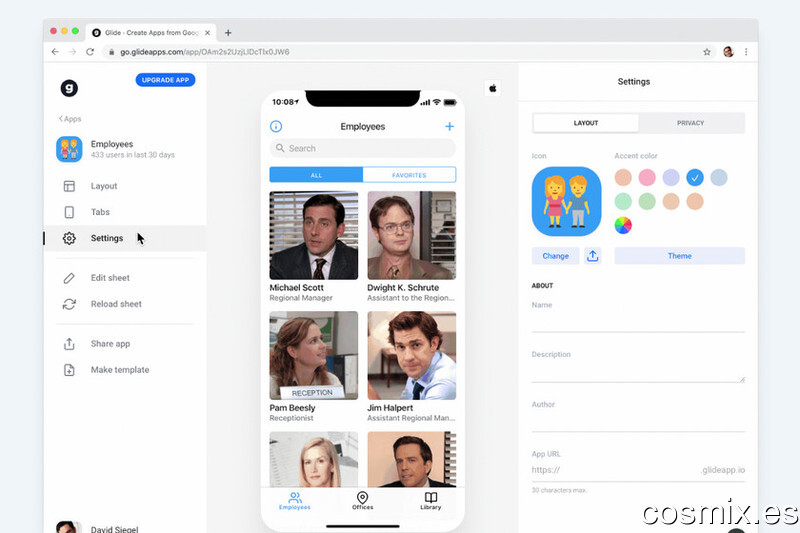Click the upload icon button next to Change

pyautogui.click(x=592, y=256)
